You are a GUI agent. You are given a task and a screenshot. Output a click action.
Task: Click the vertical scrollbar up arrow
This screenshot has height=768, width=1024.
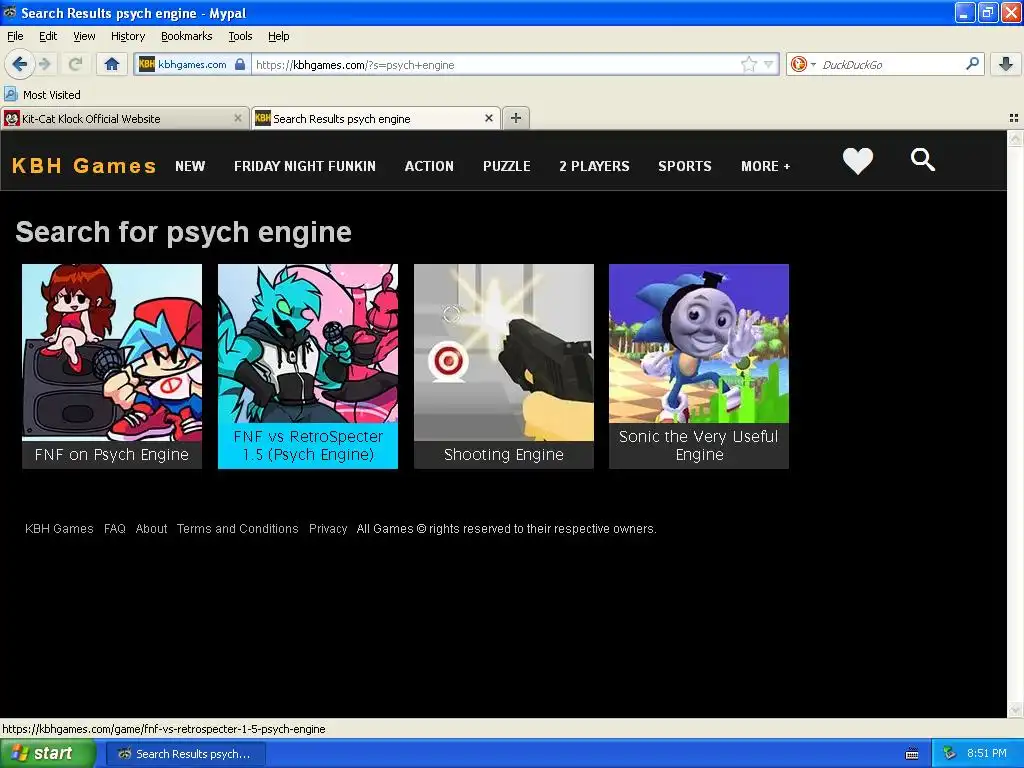pos(1015,138)
